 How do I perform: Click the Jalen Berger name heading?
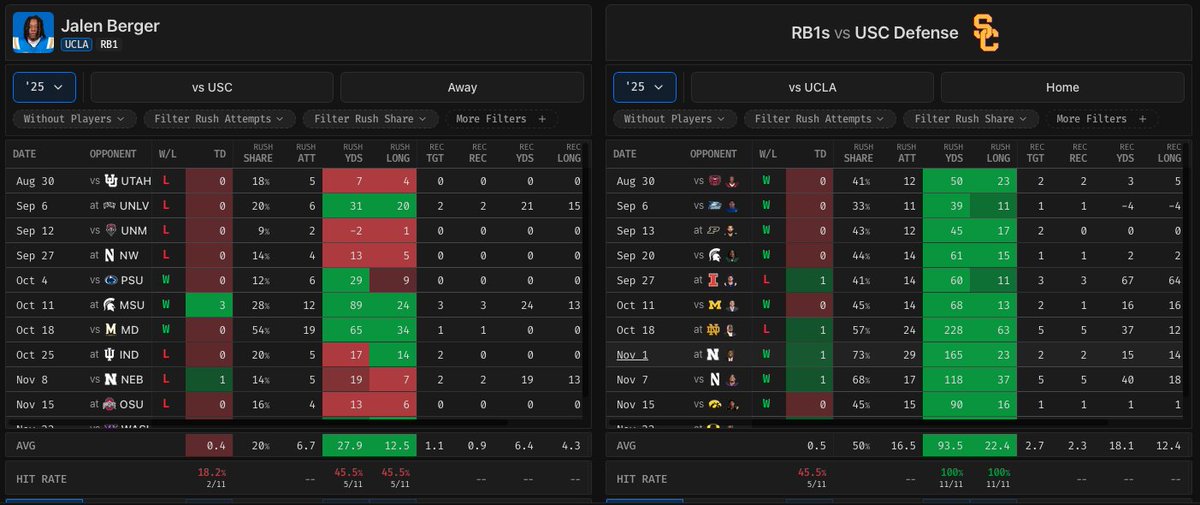point(110,25)
